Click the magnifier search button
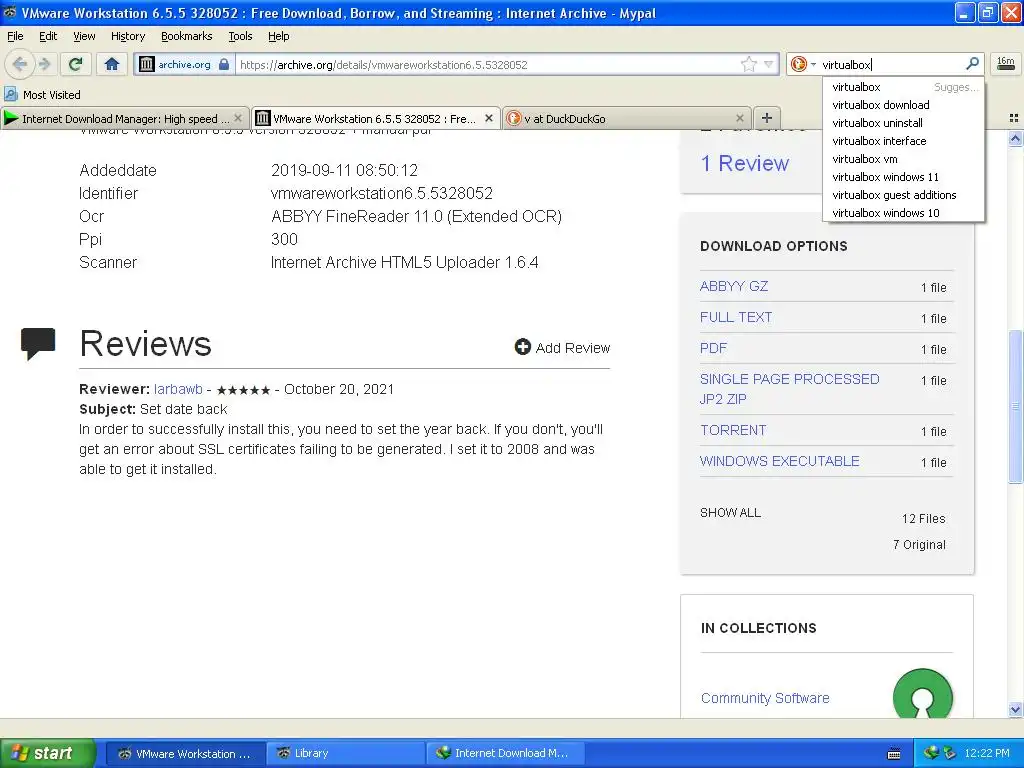The image size is (1024, 768). pos(972,63)
